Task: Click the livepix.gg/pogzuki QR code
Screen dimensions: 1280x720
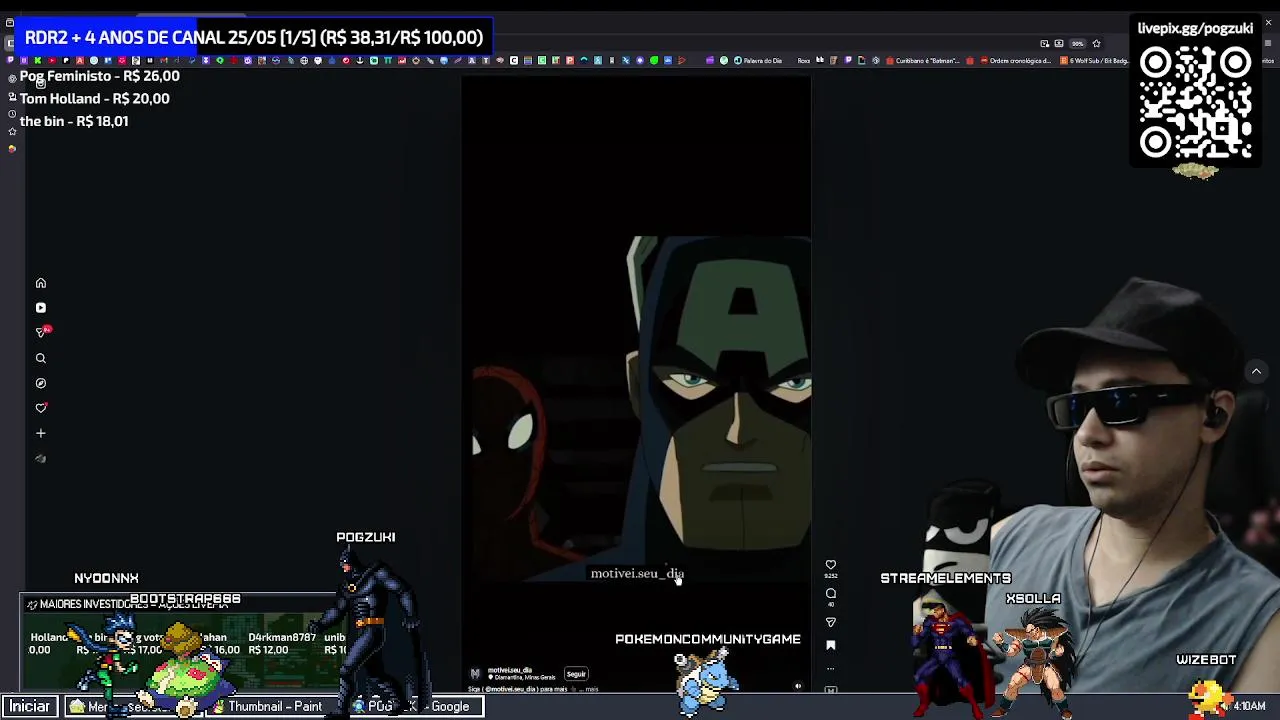Action: click(x=1196, y=103)
